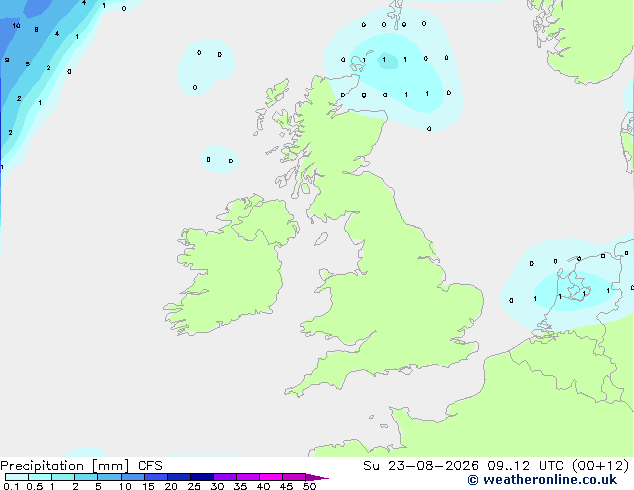Screen dimensions: 634x490
Task: Click the 'CFS' model label
Action: pyautogui.click(x=150, y=466)
